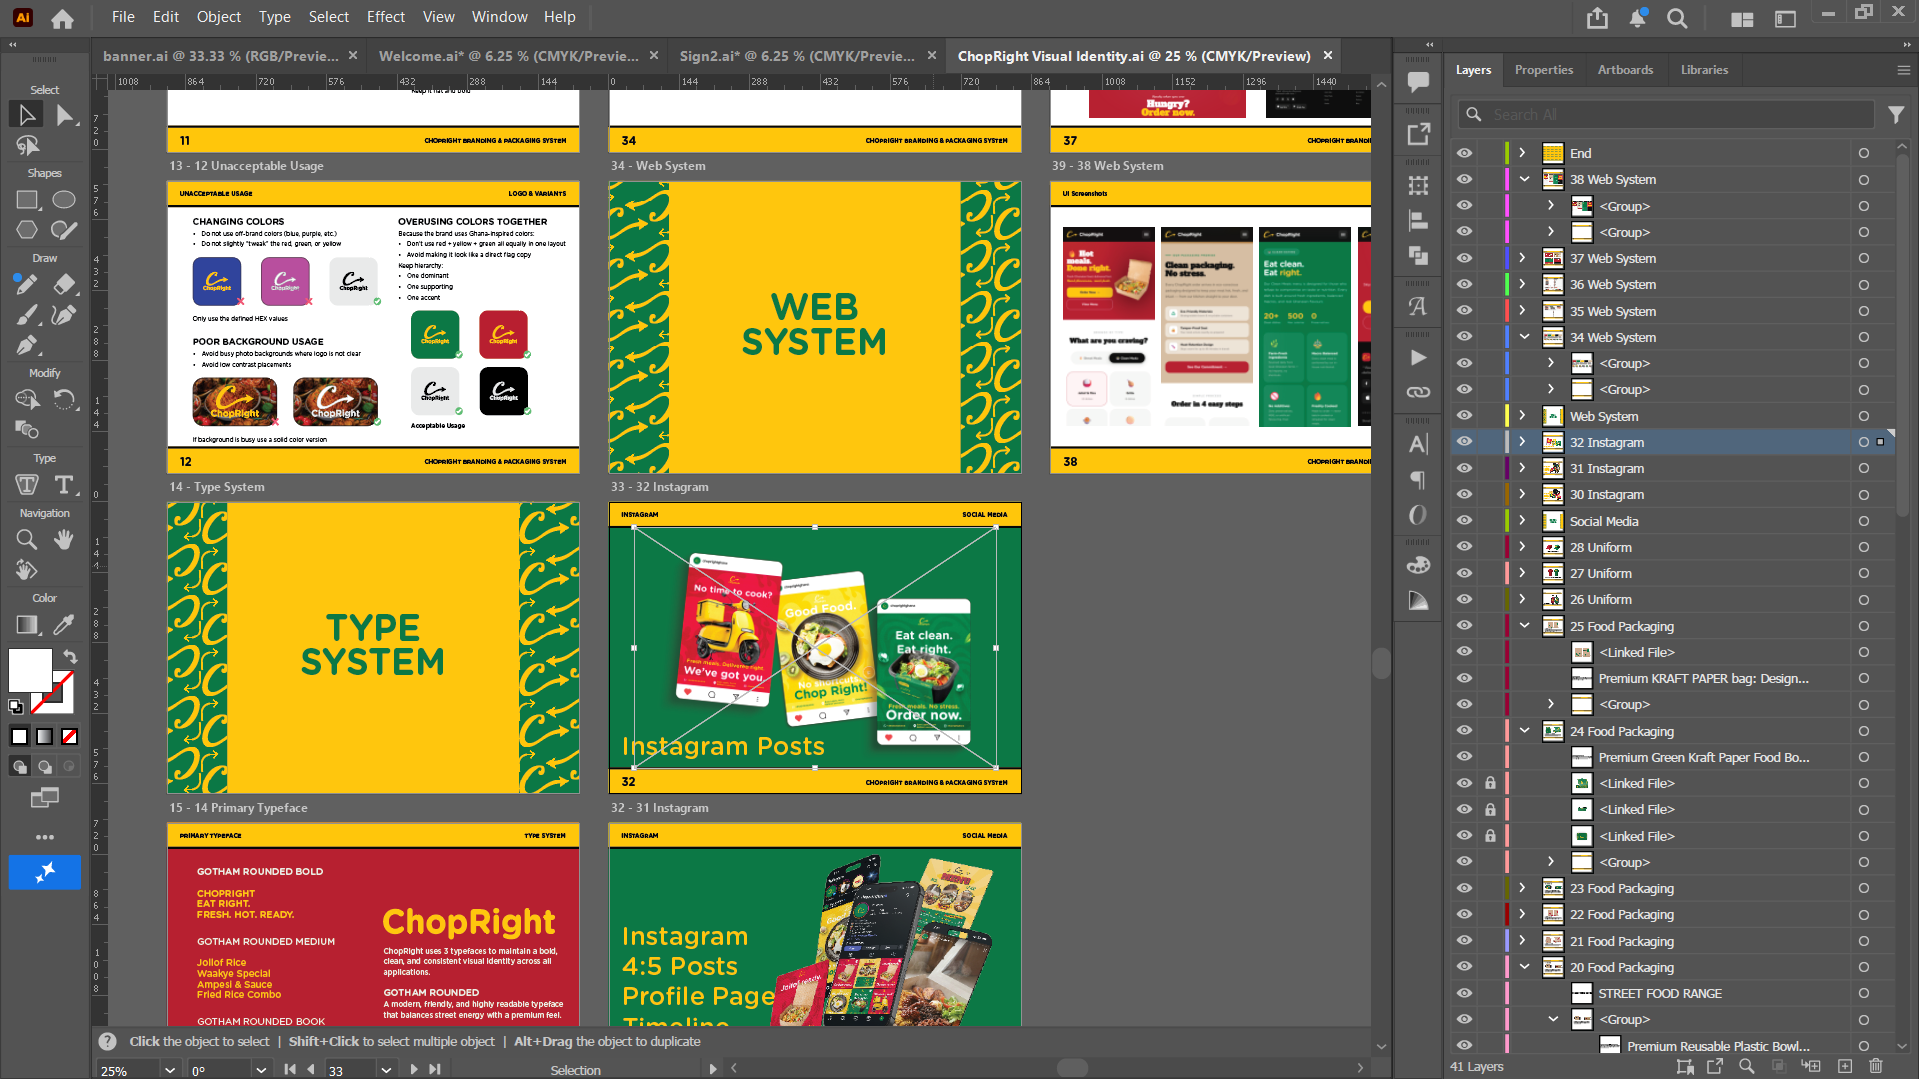
Task: Select the Gradient tool
Action: coord(27,625)
